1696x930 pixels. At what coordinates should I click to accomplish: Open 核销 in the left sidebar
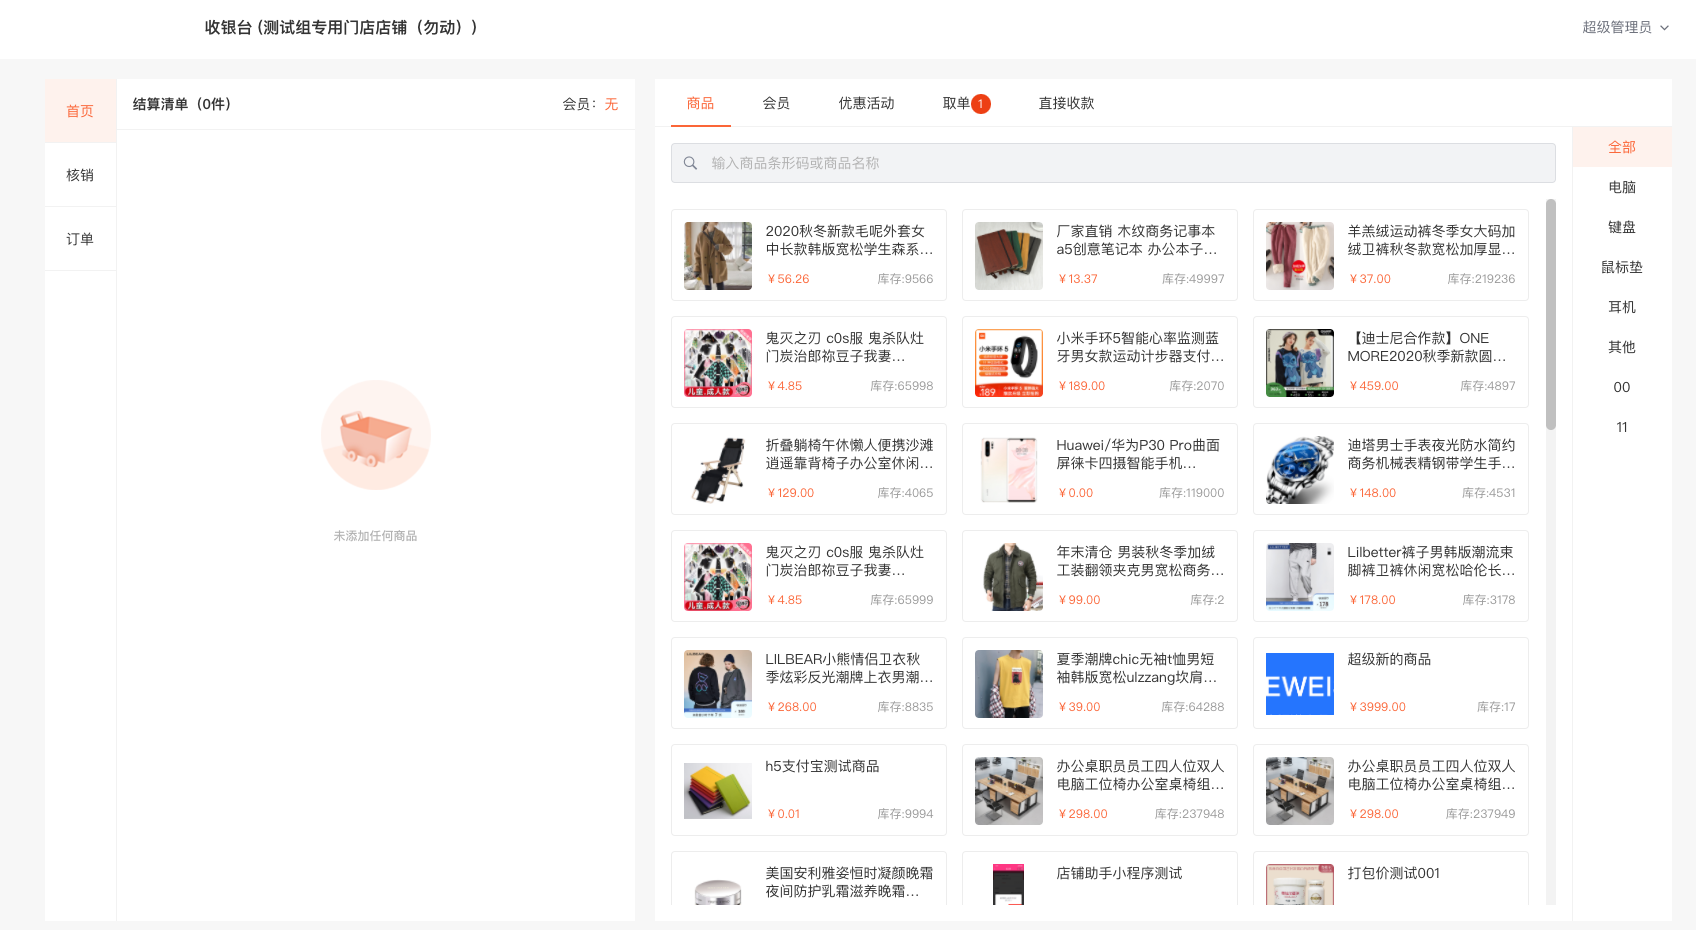(80, 175)
